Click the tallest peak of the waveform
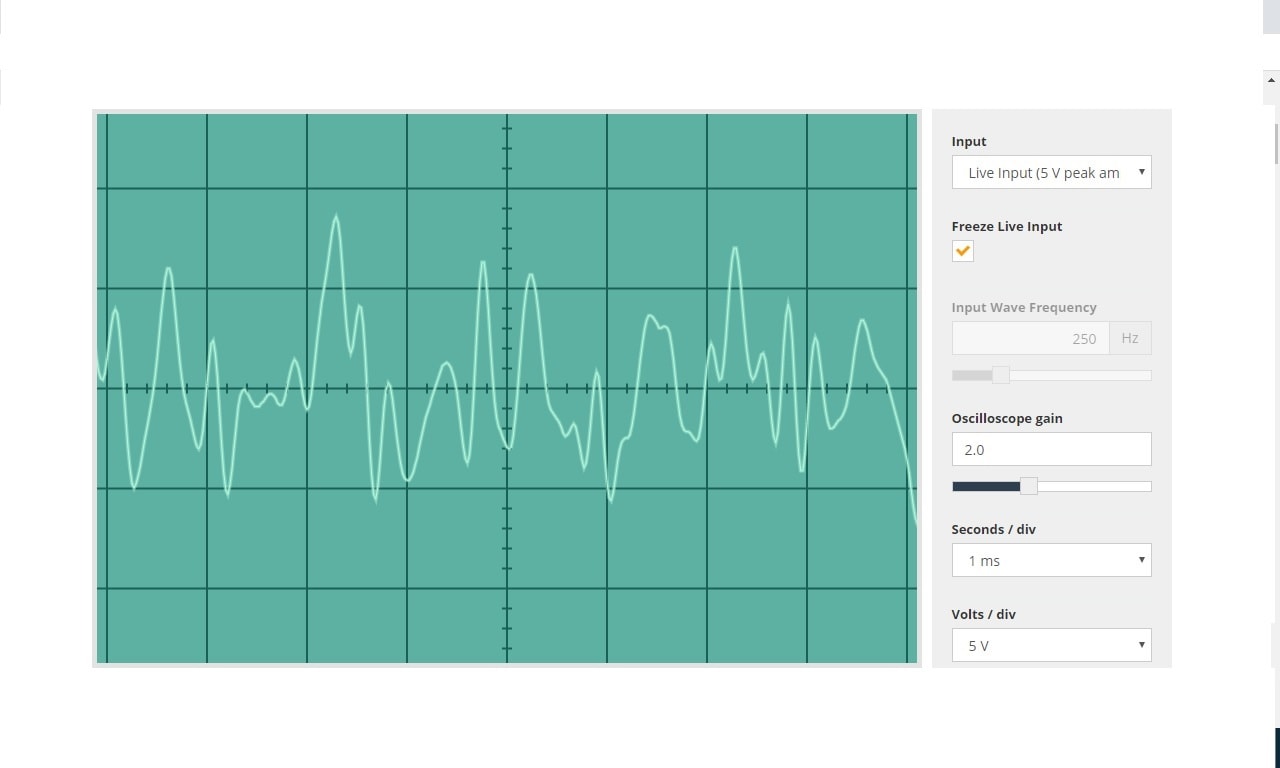Image resolution: width=1280 pixels, height=768 pixels. pyautogui.click(x=336, y=217)
